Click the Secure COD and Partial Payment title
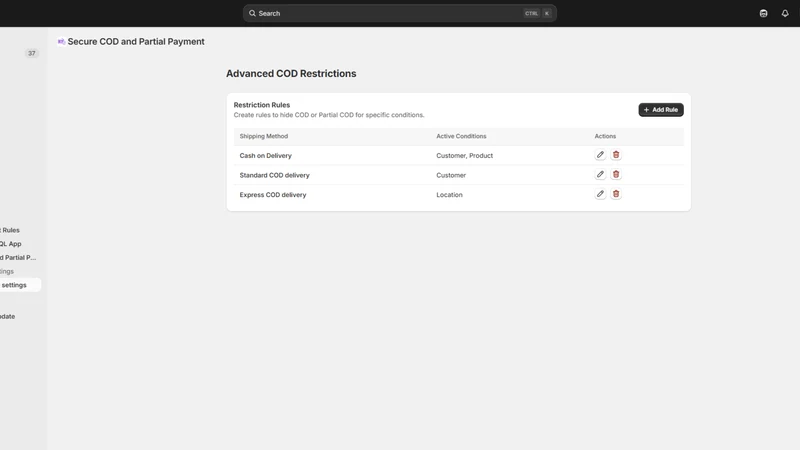 pyautogui.click(x=136, y=41)
